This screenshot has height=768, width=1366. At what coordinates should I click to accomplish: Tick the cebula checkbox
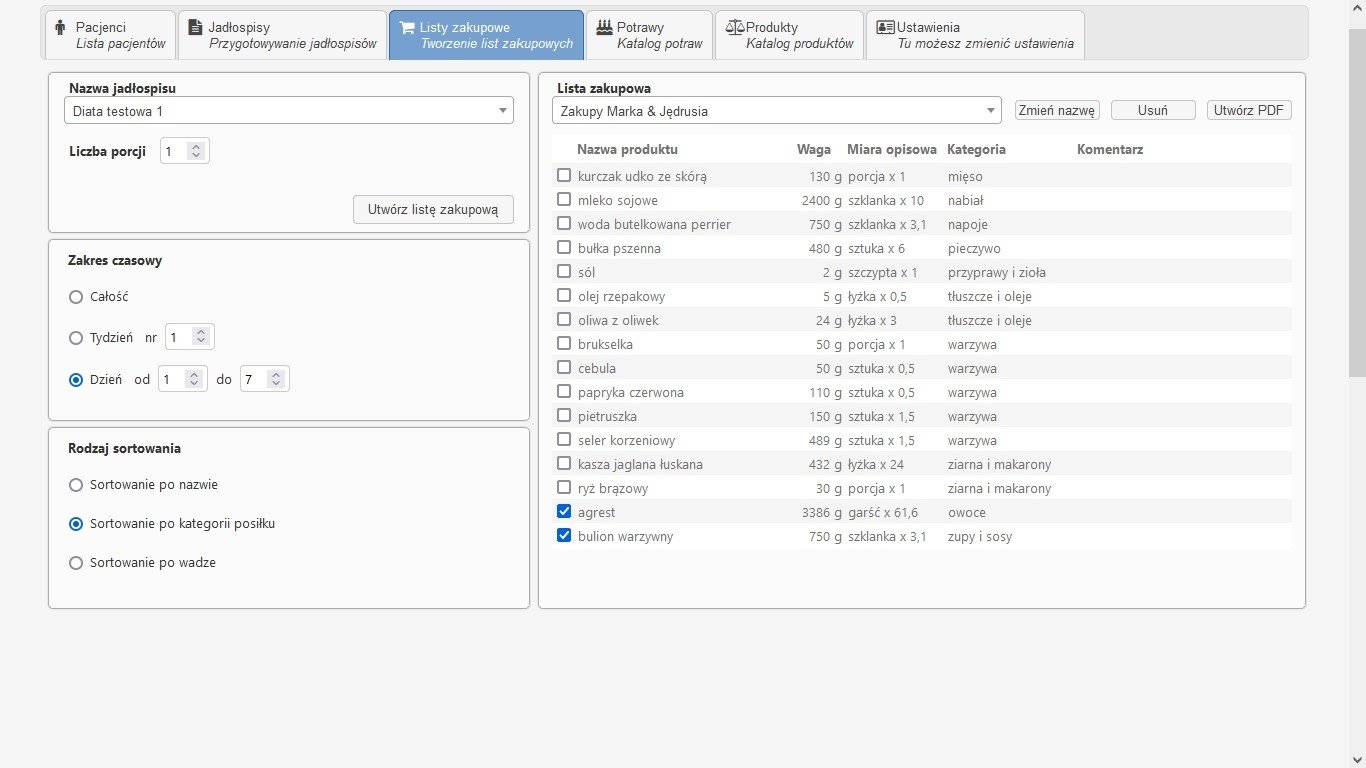[x=564, y=367]
